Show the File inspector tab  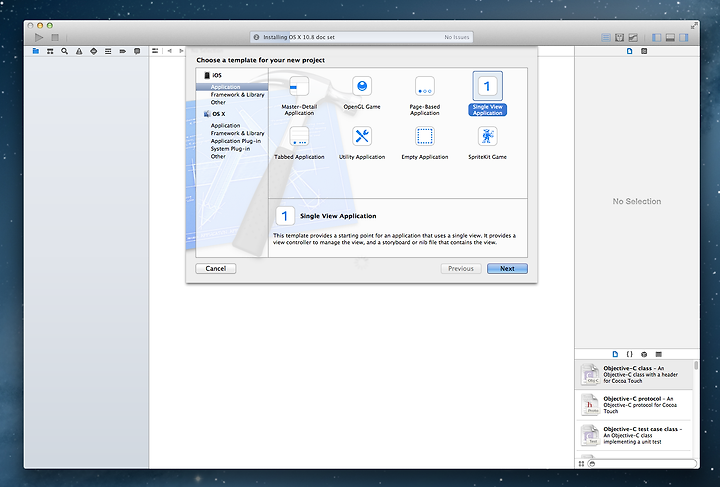(x=630, y=51)
